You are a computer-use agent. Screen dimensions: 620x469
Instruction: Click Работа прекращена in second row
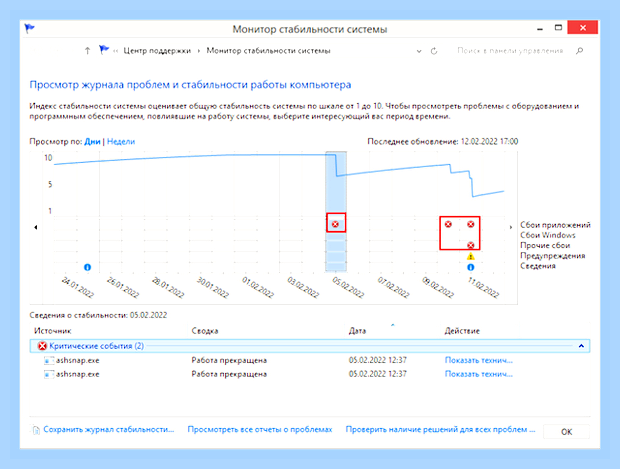pyautogui.click(x=229, y=374)
